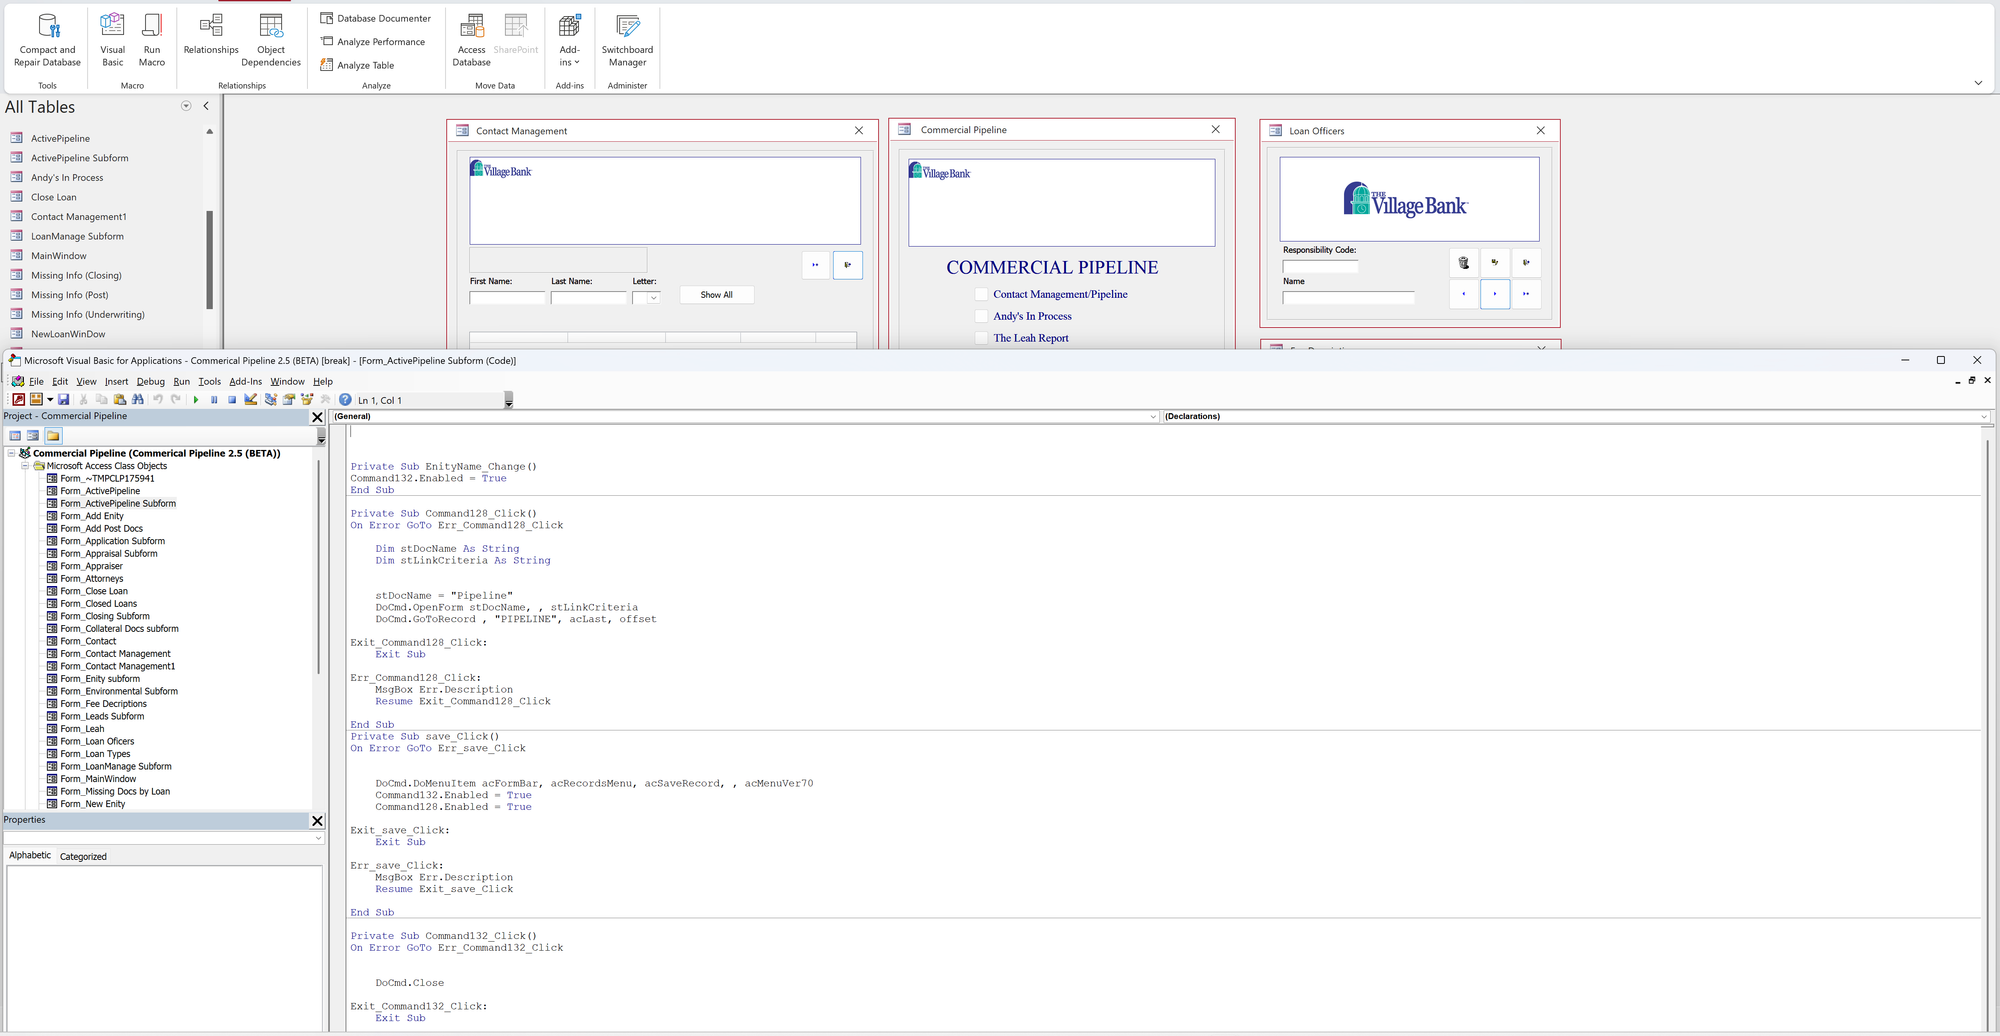Open the Letter combo box dropdown
The image size is (2000, 1036).
[654, 298]
